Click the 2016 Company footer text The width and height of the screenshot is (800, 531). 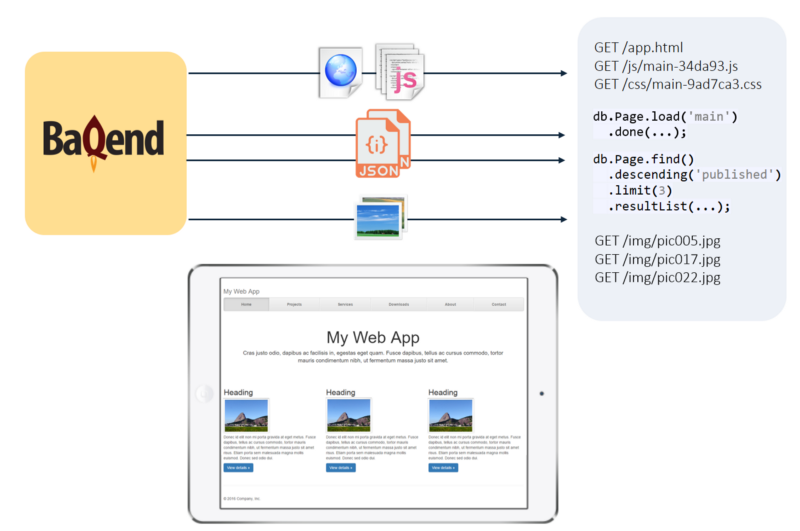242,499
